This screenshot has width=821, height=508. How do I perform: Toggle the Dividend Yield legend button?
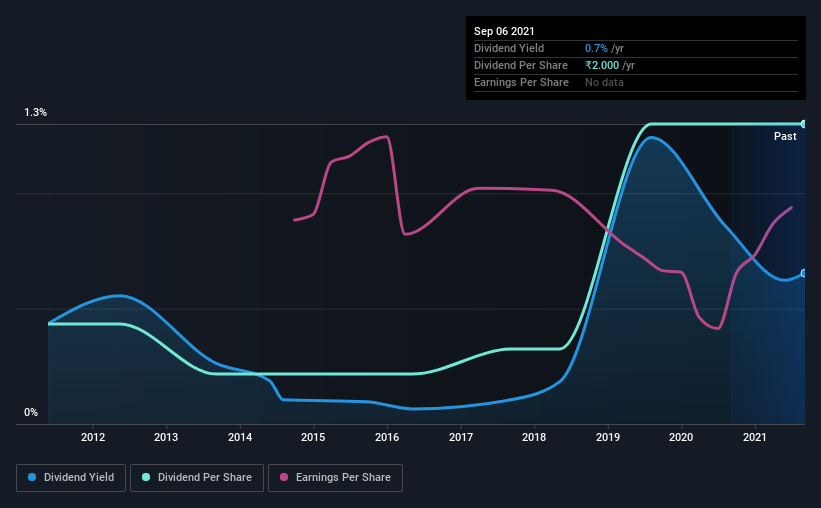tap(71, 478)
